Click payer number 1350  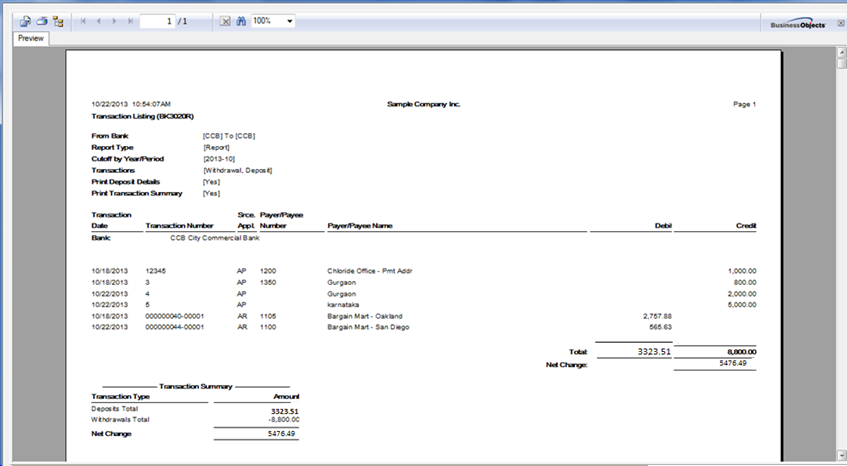[x=268, y=282]
